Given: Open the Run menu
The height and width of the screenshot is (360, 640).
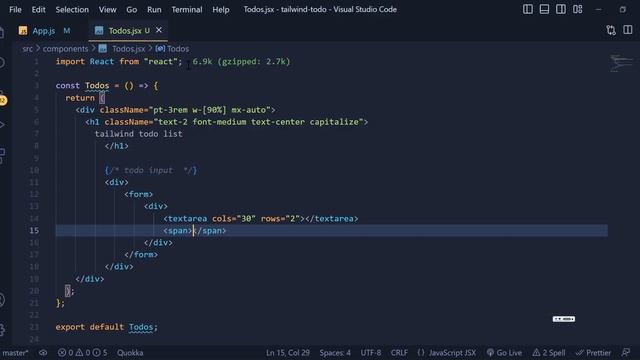Looking at the screenshot, I should (154, 9).
